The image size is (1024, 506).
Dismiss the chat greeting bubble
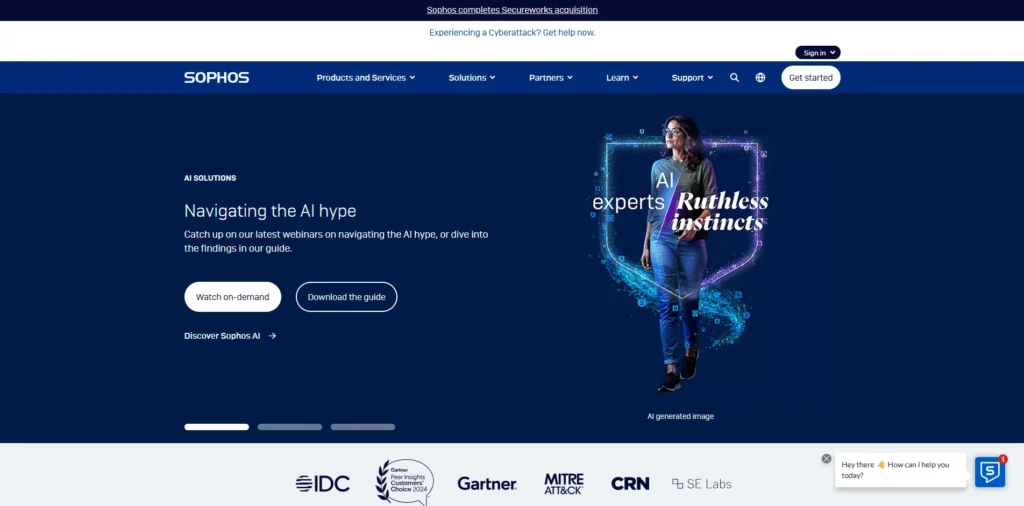tap(826, 459)
